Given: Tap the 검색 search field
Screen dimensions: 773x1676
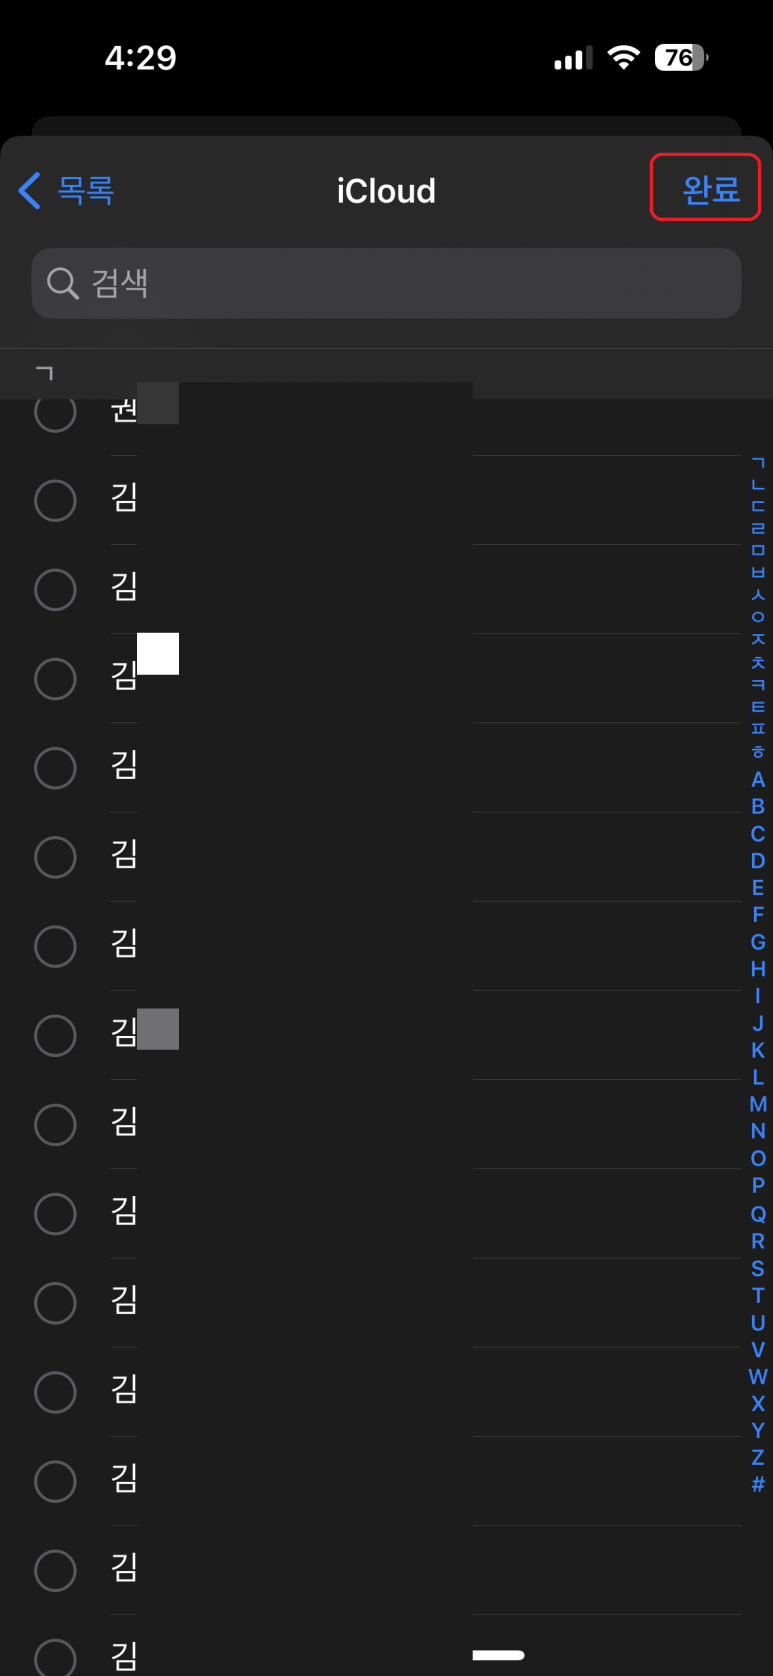Looking at the screenshot, I should click(x=386, y=283).
